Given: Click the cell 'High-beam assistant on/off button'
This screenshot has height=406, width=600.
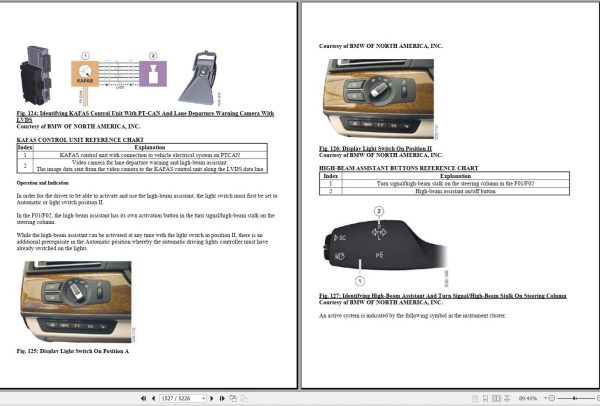Looking at the screenshot, I should tap(455, 191).
